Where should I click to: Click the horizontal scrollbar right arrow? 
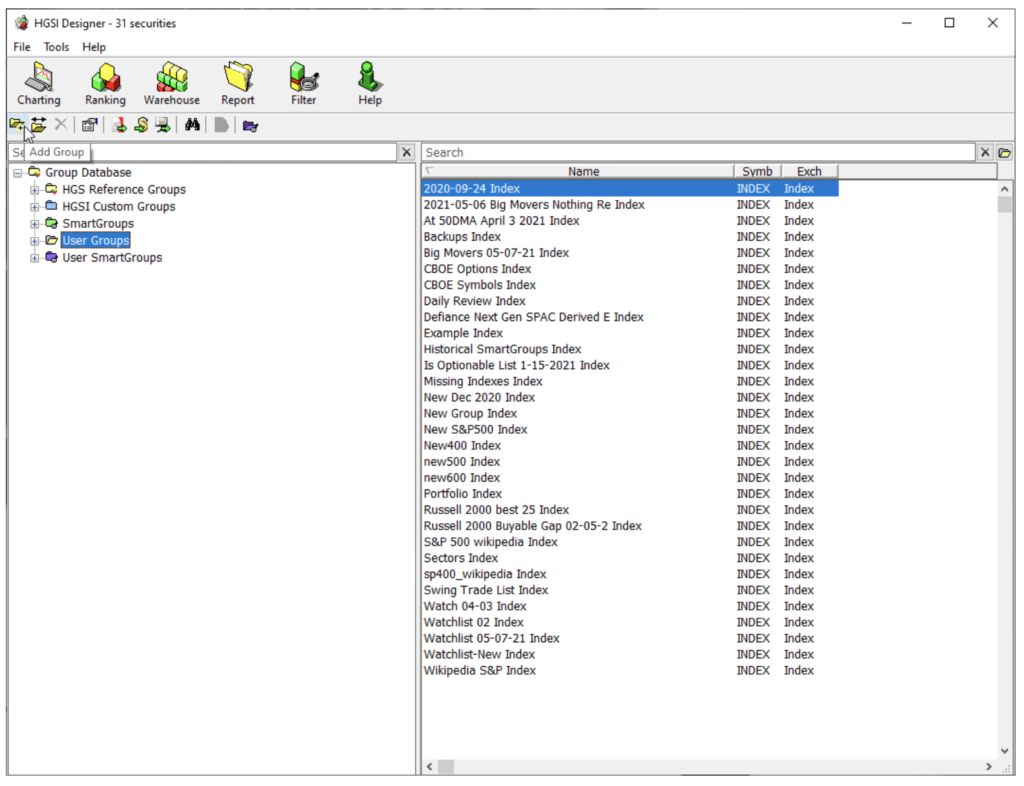(x=989, y=766)
